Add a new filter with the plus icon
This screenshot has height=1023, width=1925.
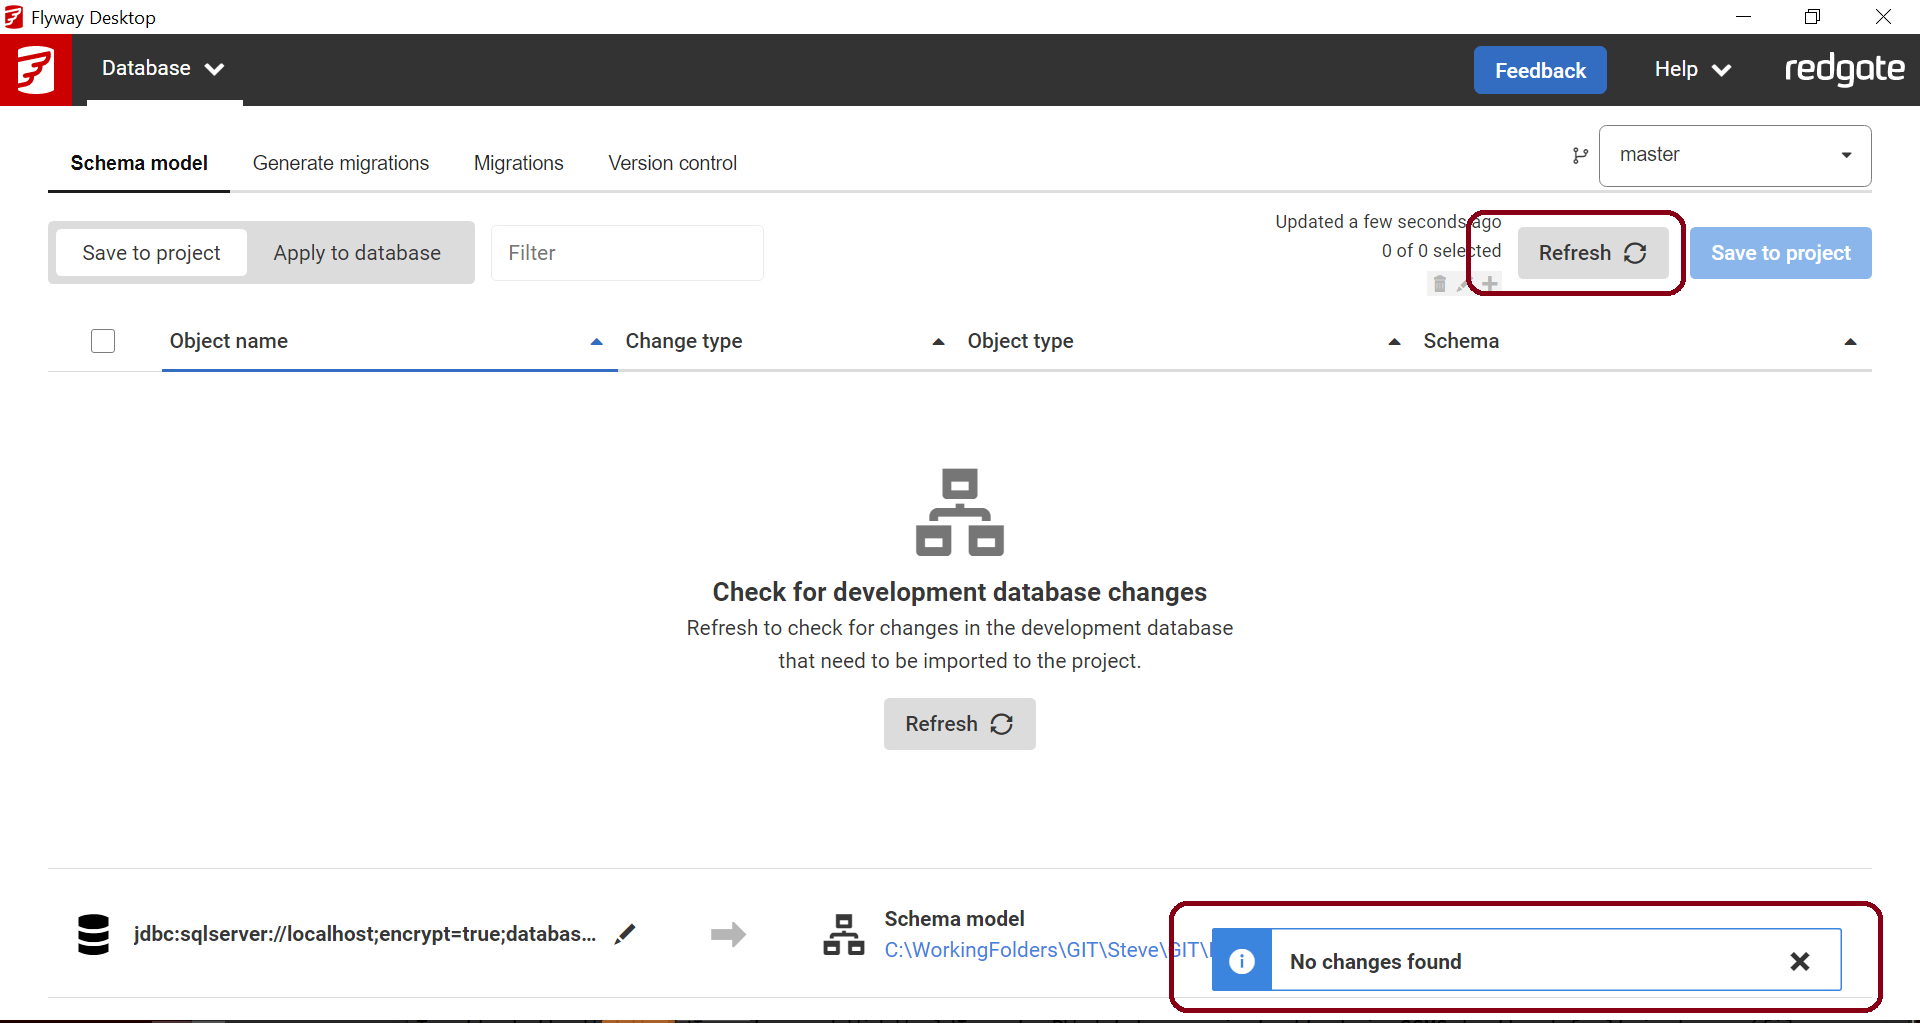click(1490, 284)
